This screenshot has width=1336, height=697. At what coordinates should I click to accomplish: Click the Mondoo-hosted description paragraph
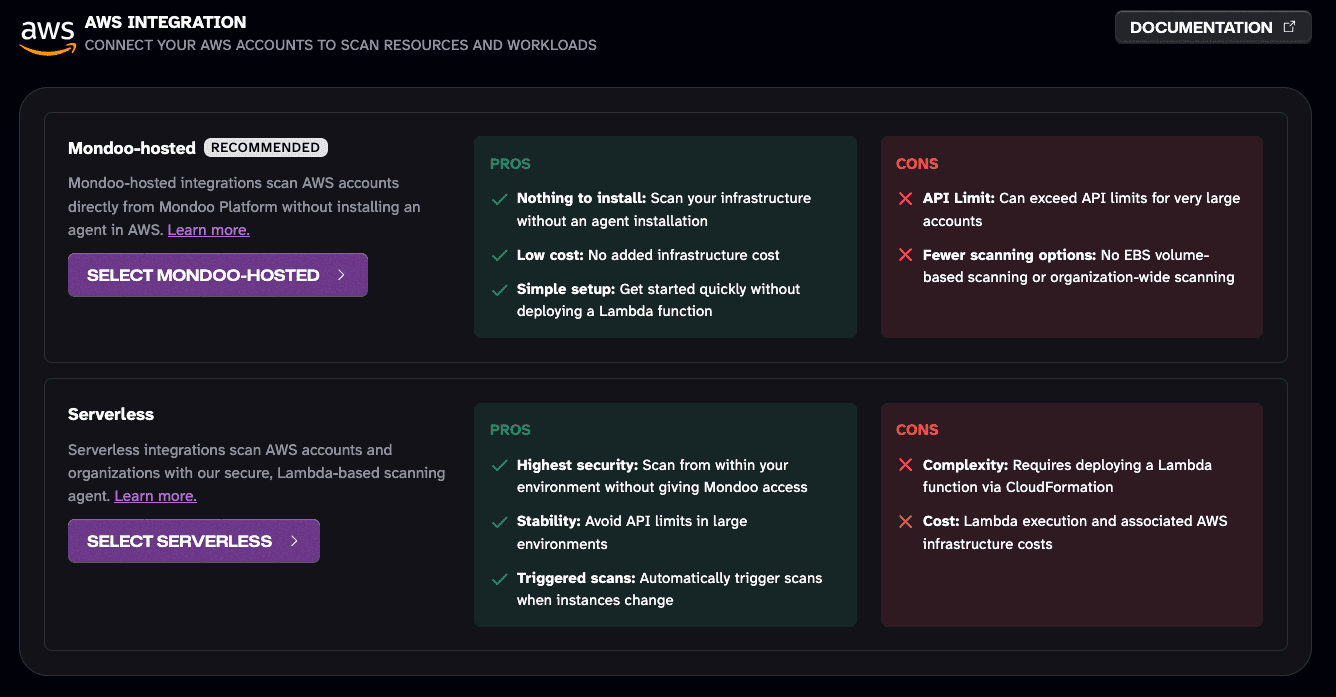tap(244, 207)
